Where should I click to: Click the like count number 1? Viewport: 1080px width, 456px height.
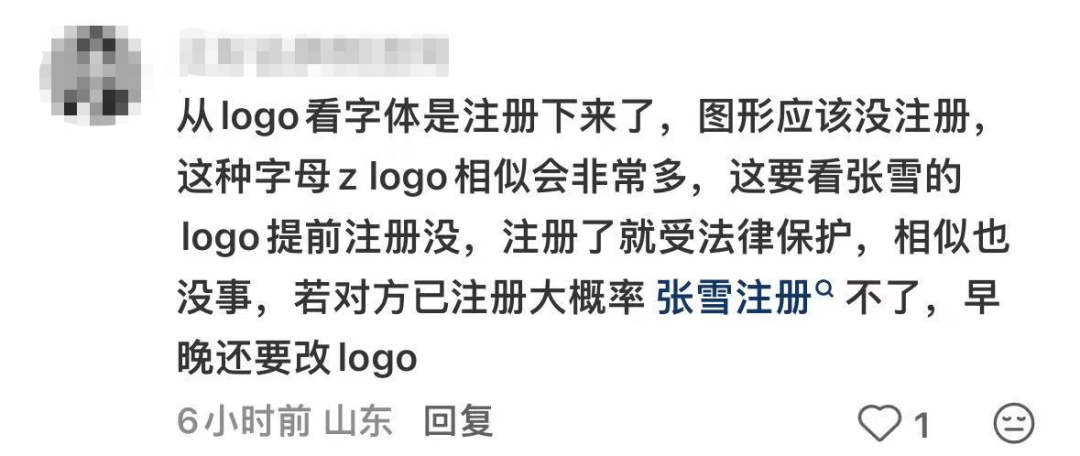coord(922,424)
